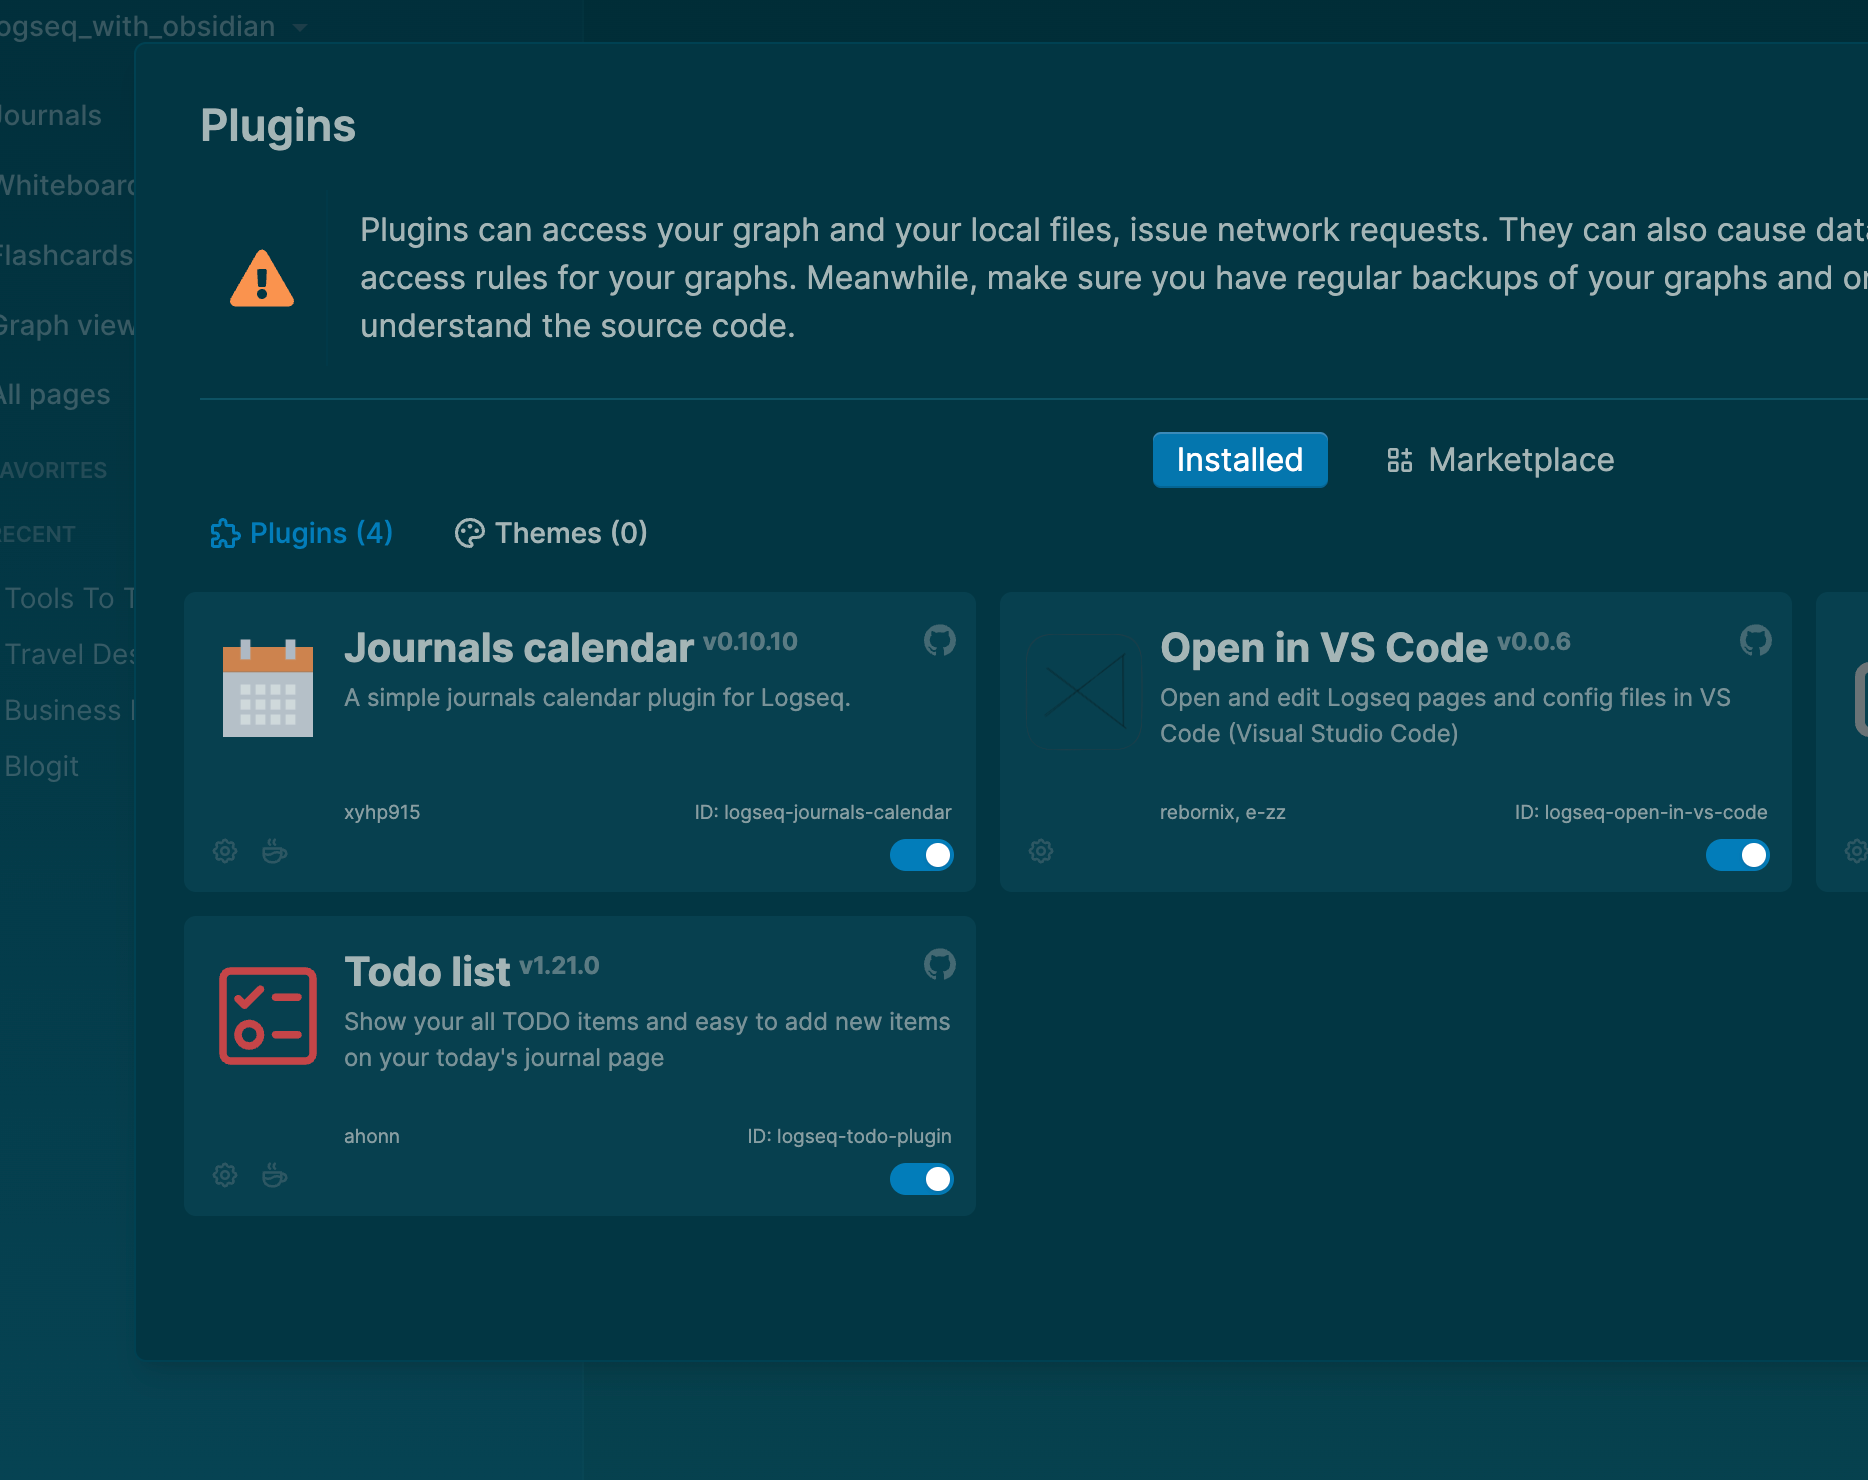This screenshot has width=1868, height=1480.
Task: Click the ID: logseq-journals-calendar text
Action: pos(823,812)
